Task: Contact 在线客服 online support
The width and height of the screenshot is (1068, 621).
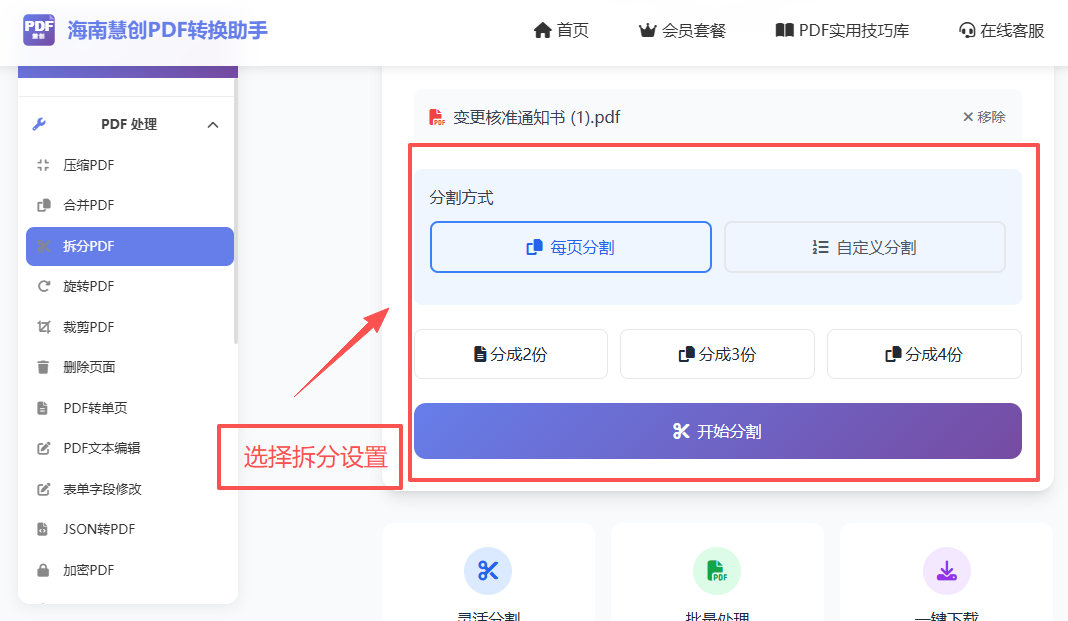Action: coord(1001,30)
